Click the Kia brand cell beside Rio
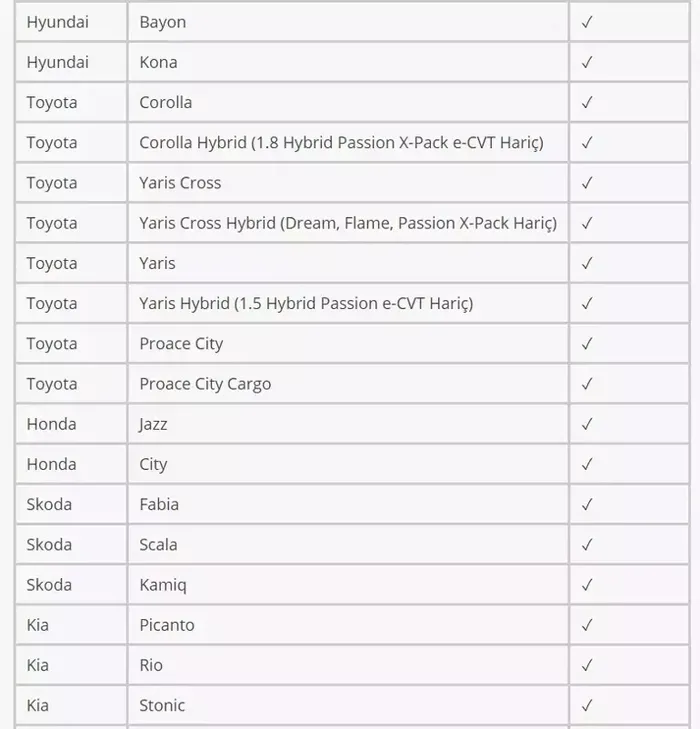Screen dimensions: 700x729 [71, 665]
